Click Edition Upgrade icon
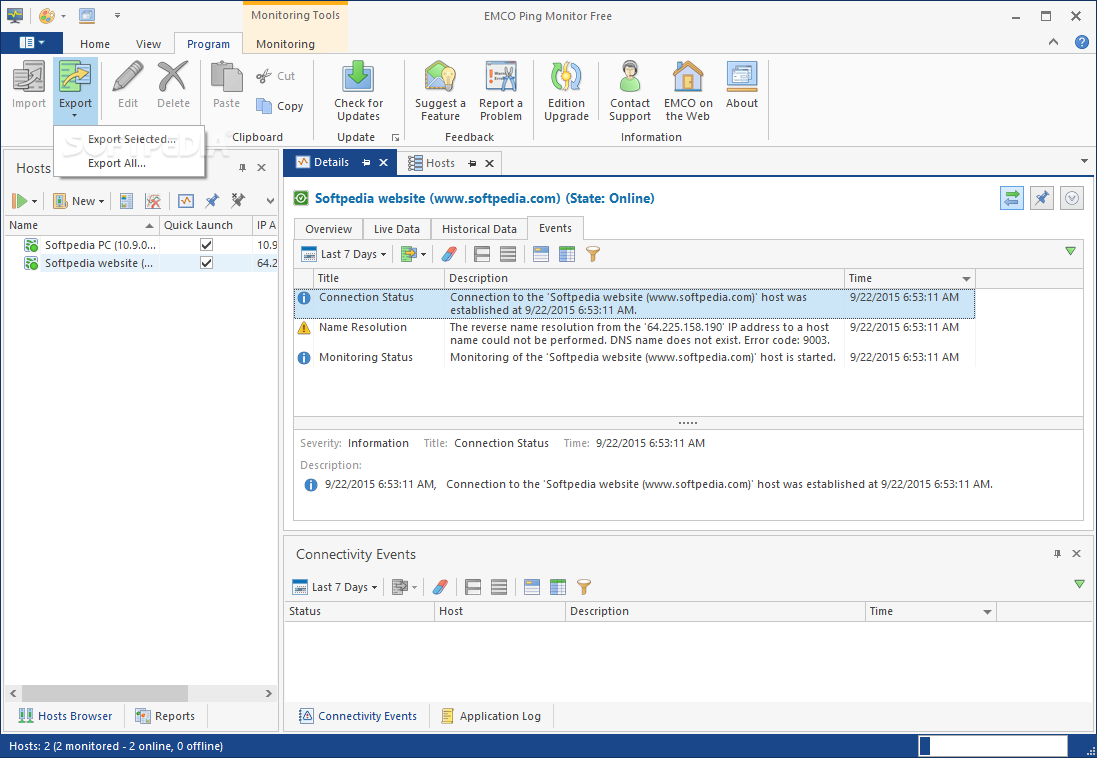 pyautogui.click(x=567, y=77)
